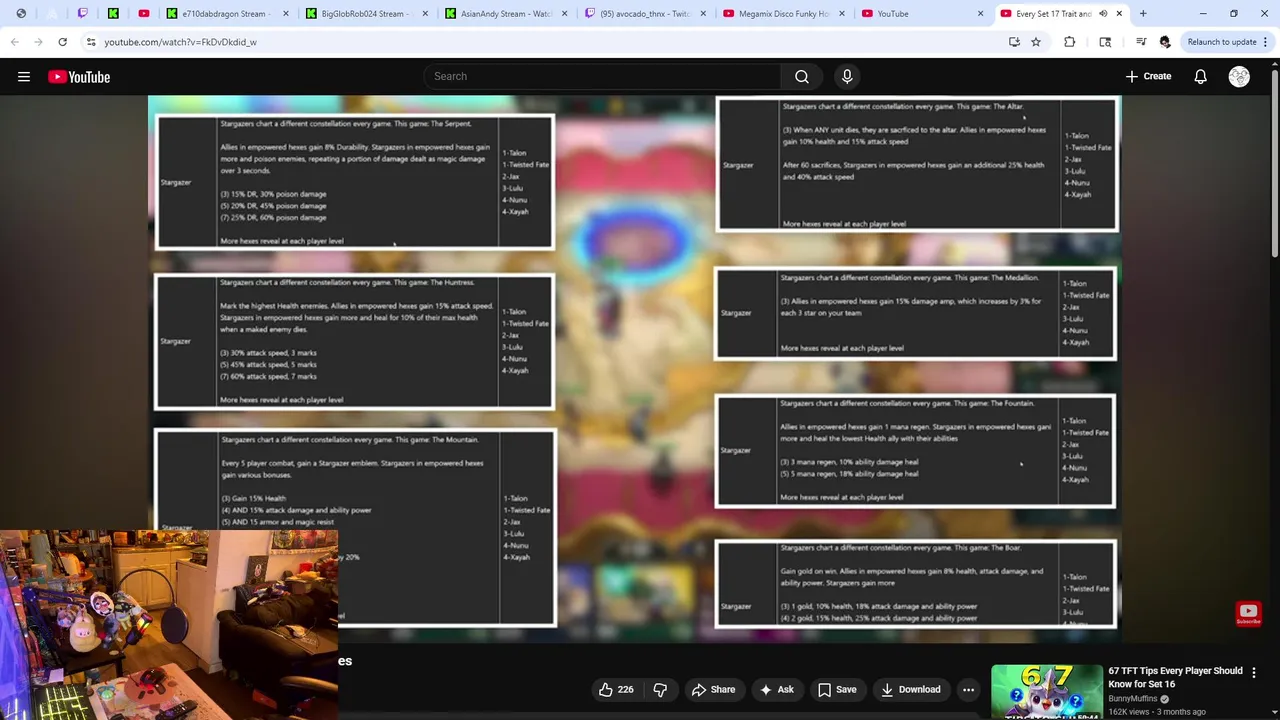Go forward in browser history
This screenshot has width=1280, height=720.
(x=38, y=42)
